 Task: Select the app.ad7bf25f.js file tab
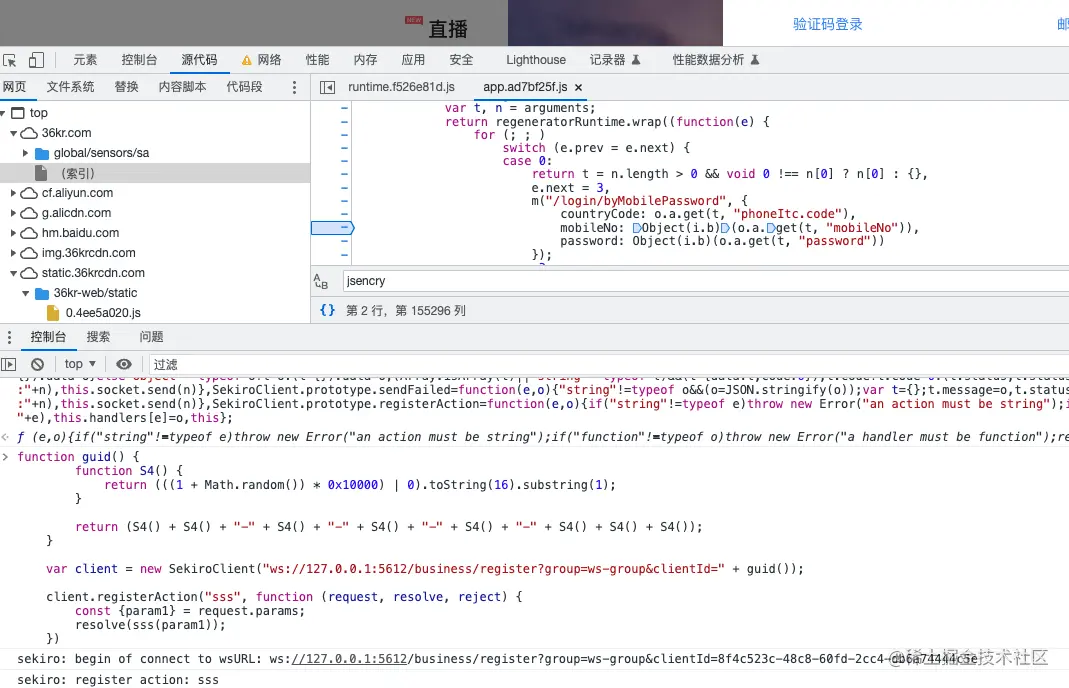pos(525,87)
